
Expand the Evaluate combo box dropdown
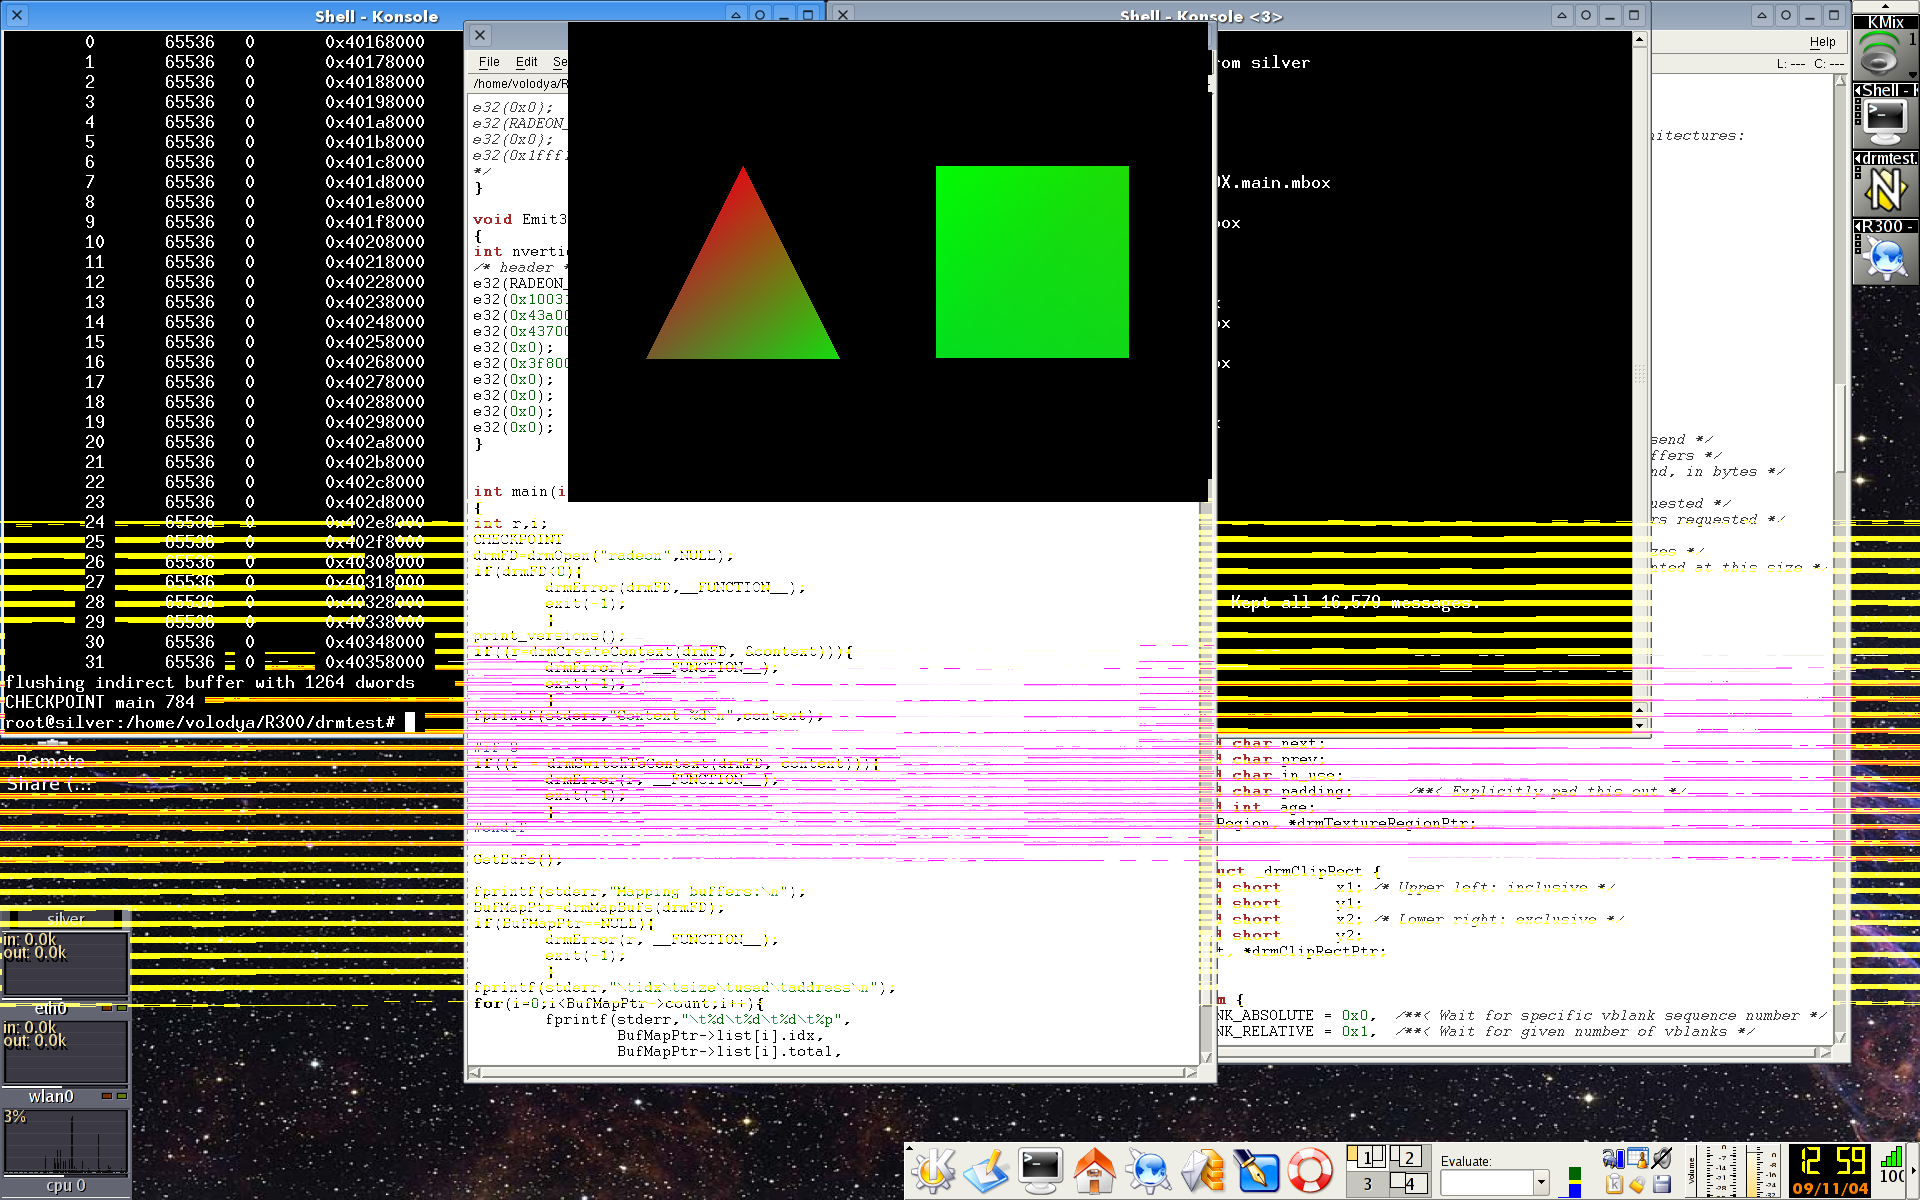pos(1541,1182)
